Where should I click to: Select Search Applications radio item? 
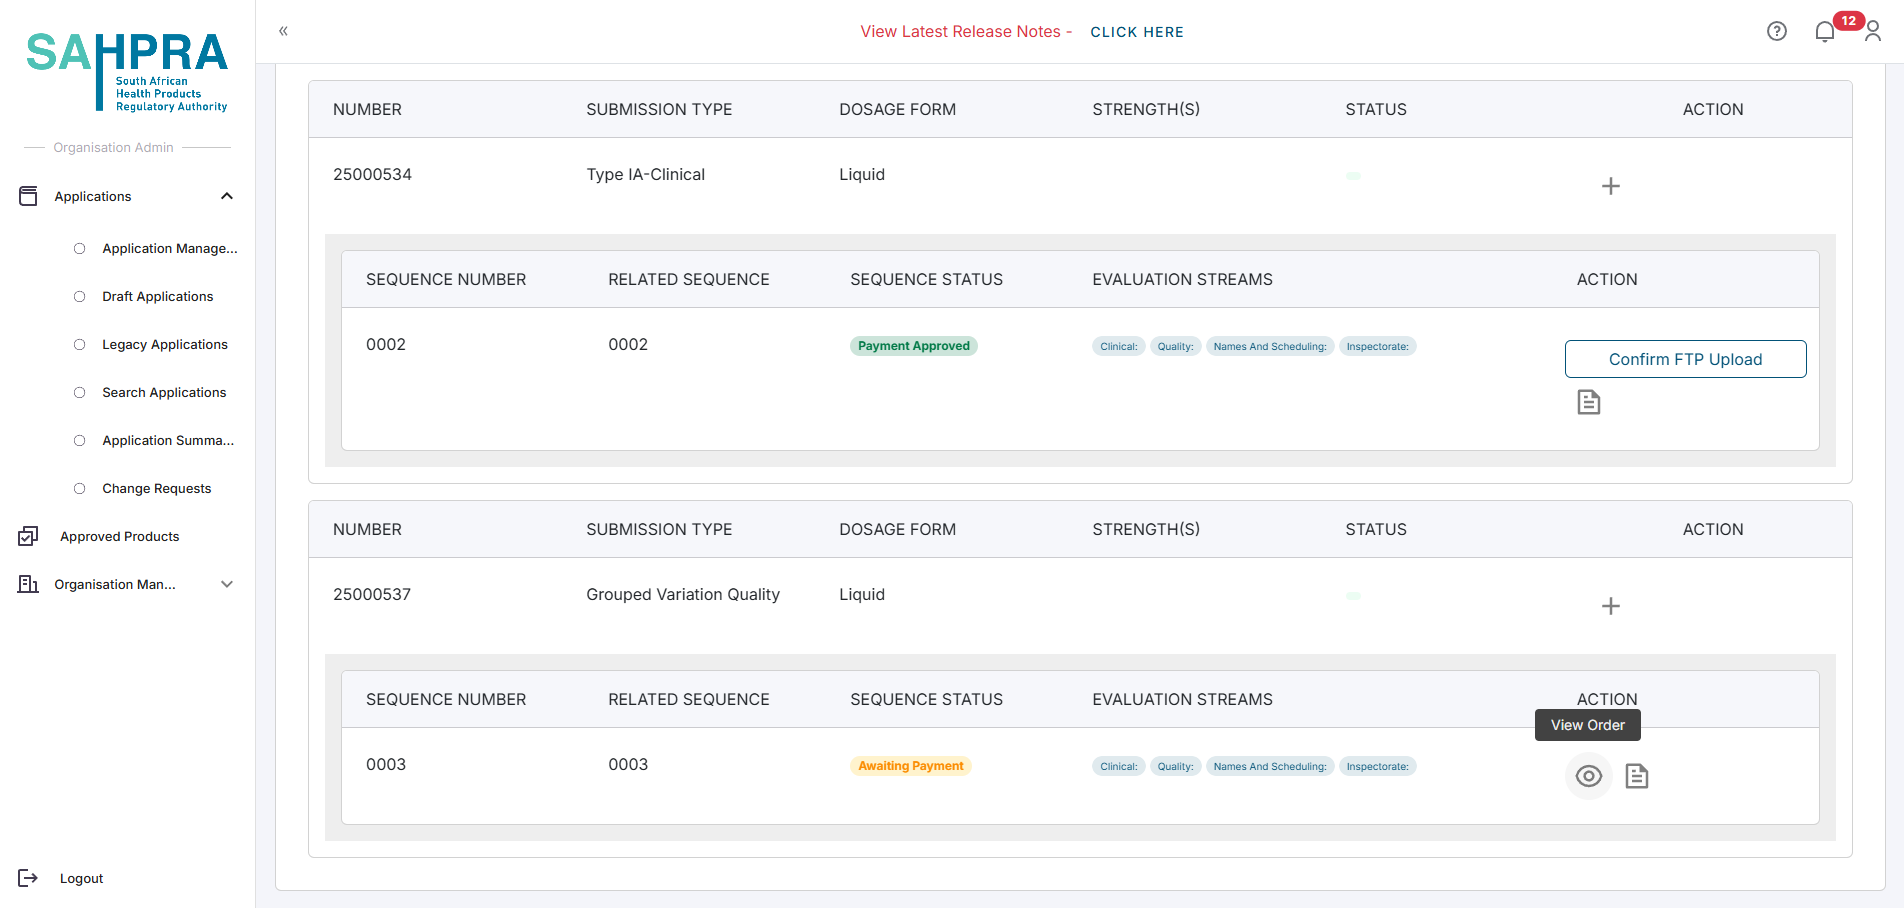[80, 393]
